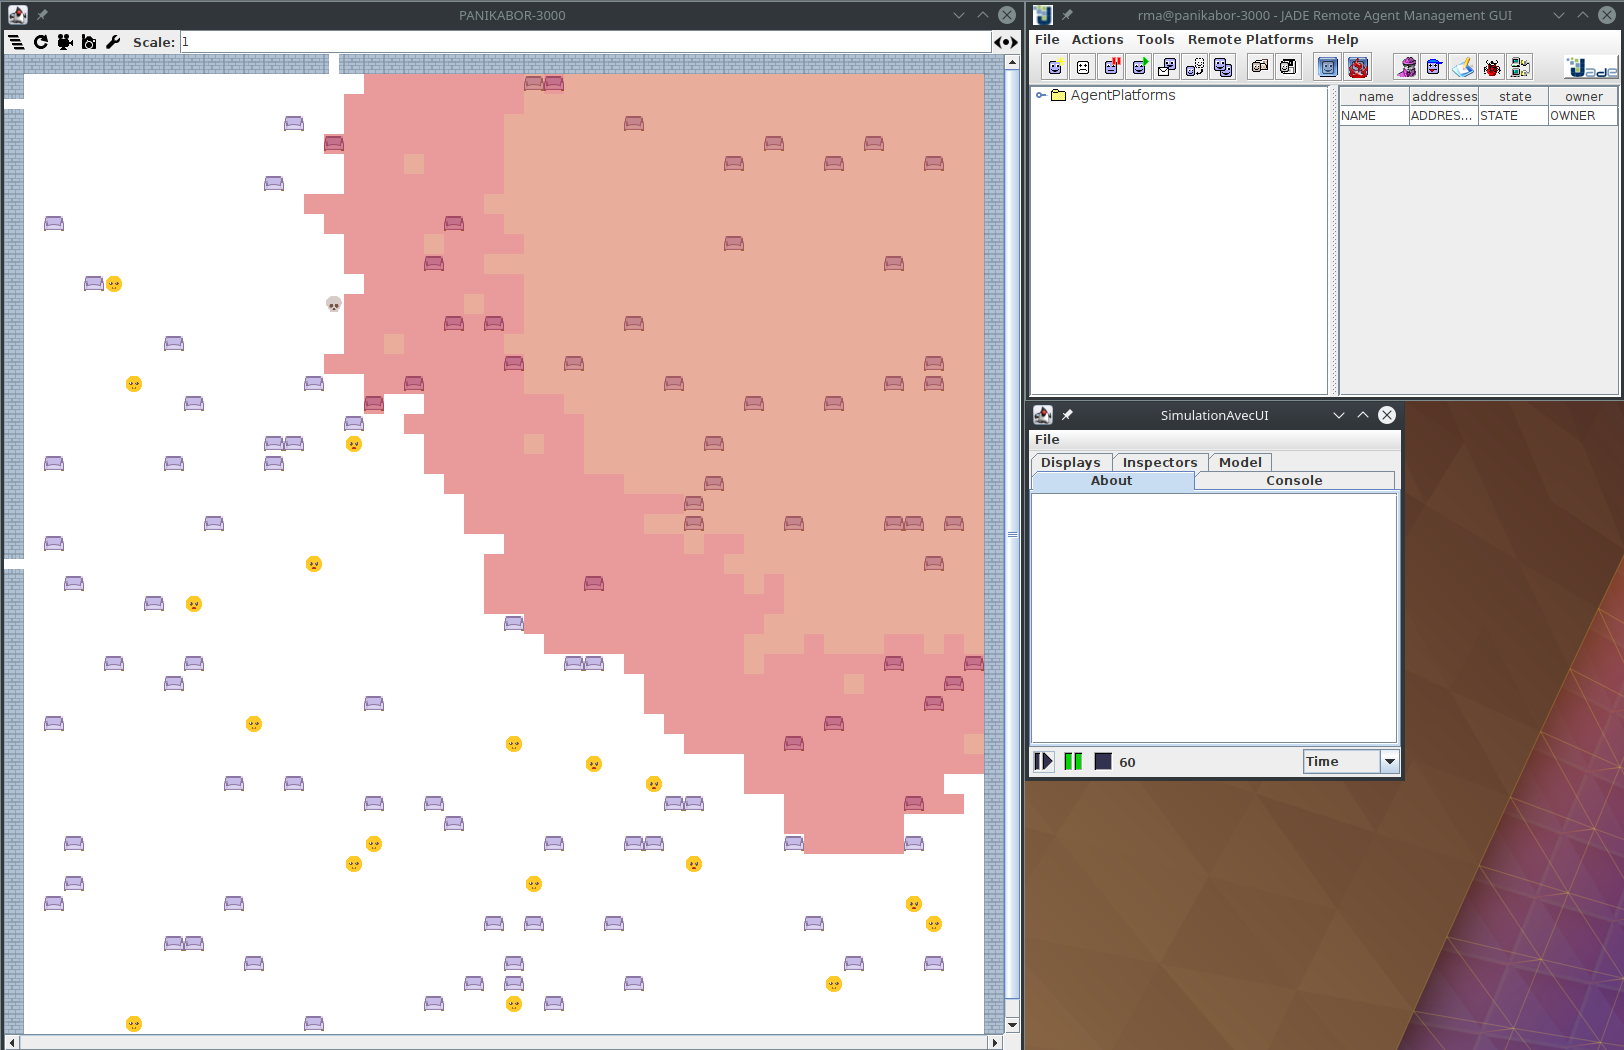The height and width of the screenshot is (1050, 1624).
Task: Migrate the selected agent in JADE toolbar
Action: [x=1195, y=67]
